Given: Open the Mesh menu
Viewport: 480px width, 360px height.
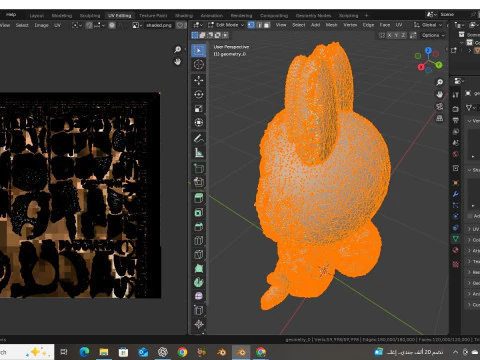Looking at the screenshot, I should [331, 25].
